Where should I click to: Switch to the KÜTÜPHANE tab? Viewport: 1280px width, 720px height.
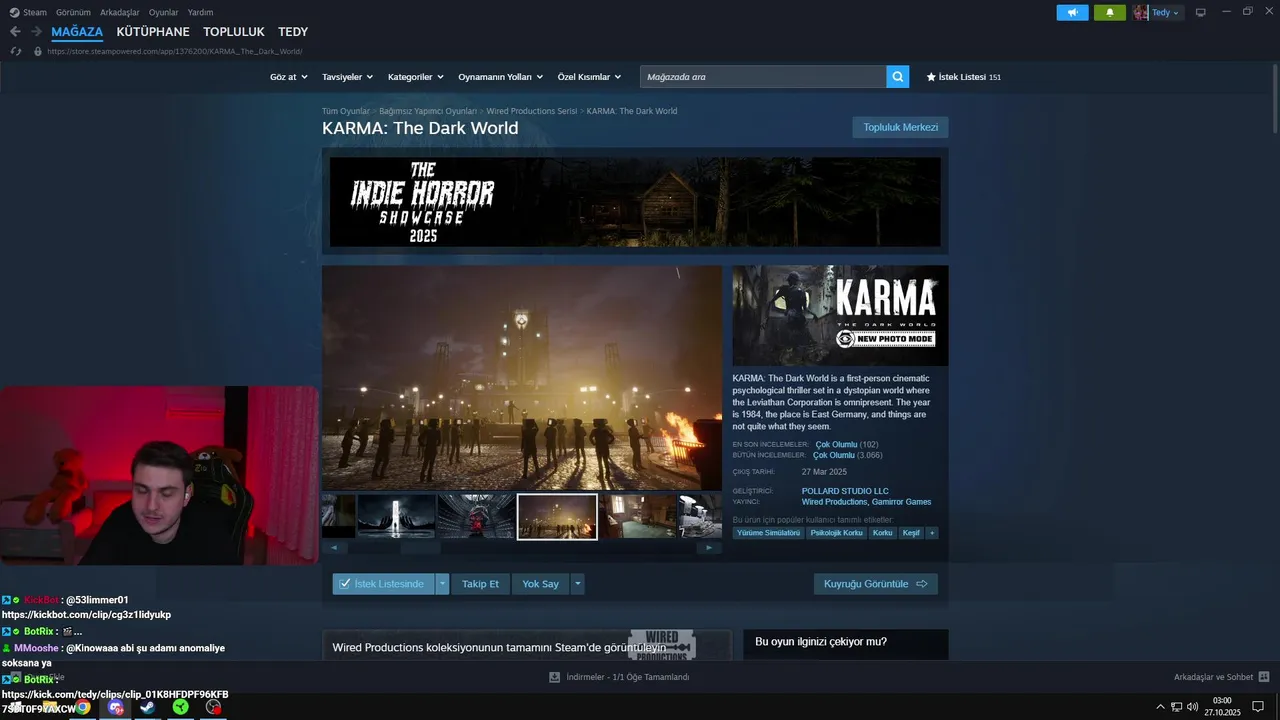pos(153,32)
